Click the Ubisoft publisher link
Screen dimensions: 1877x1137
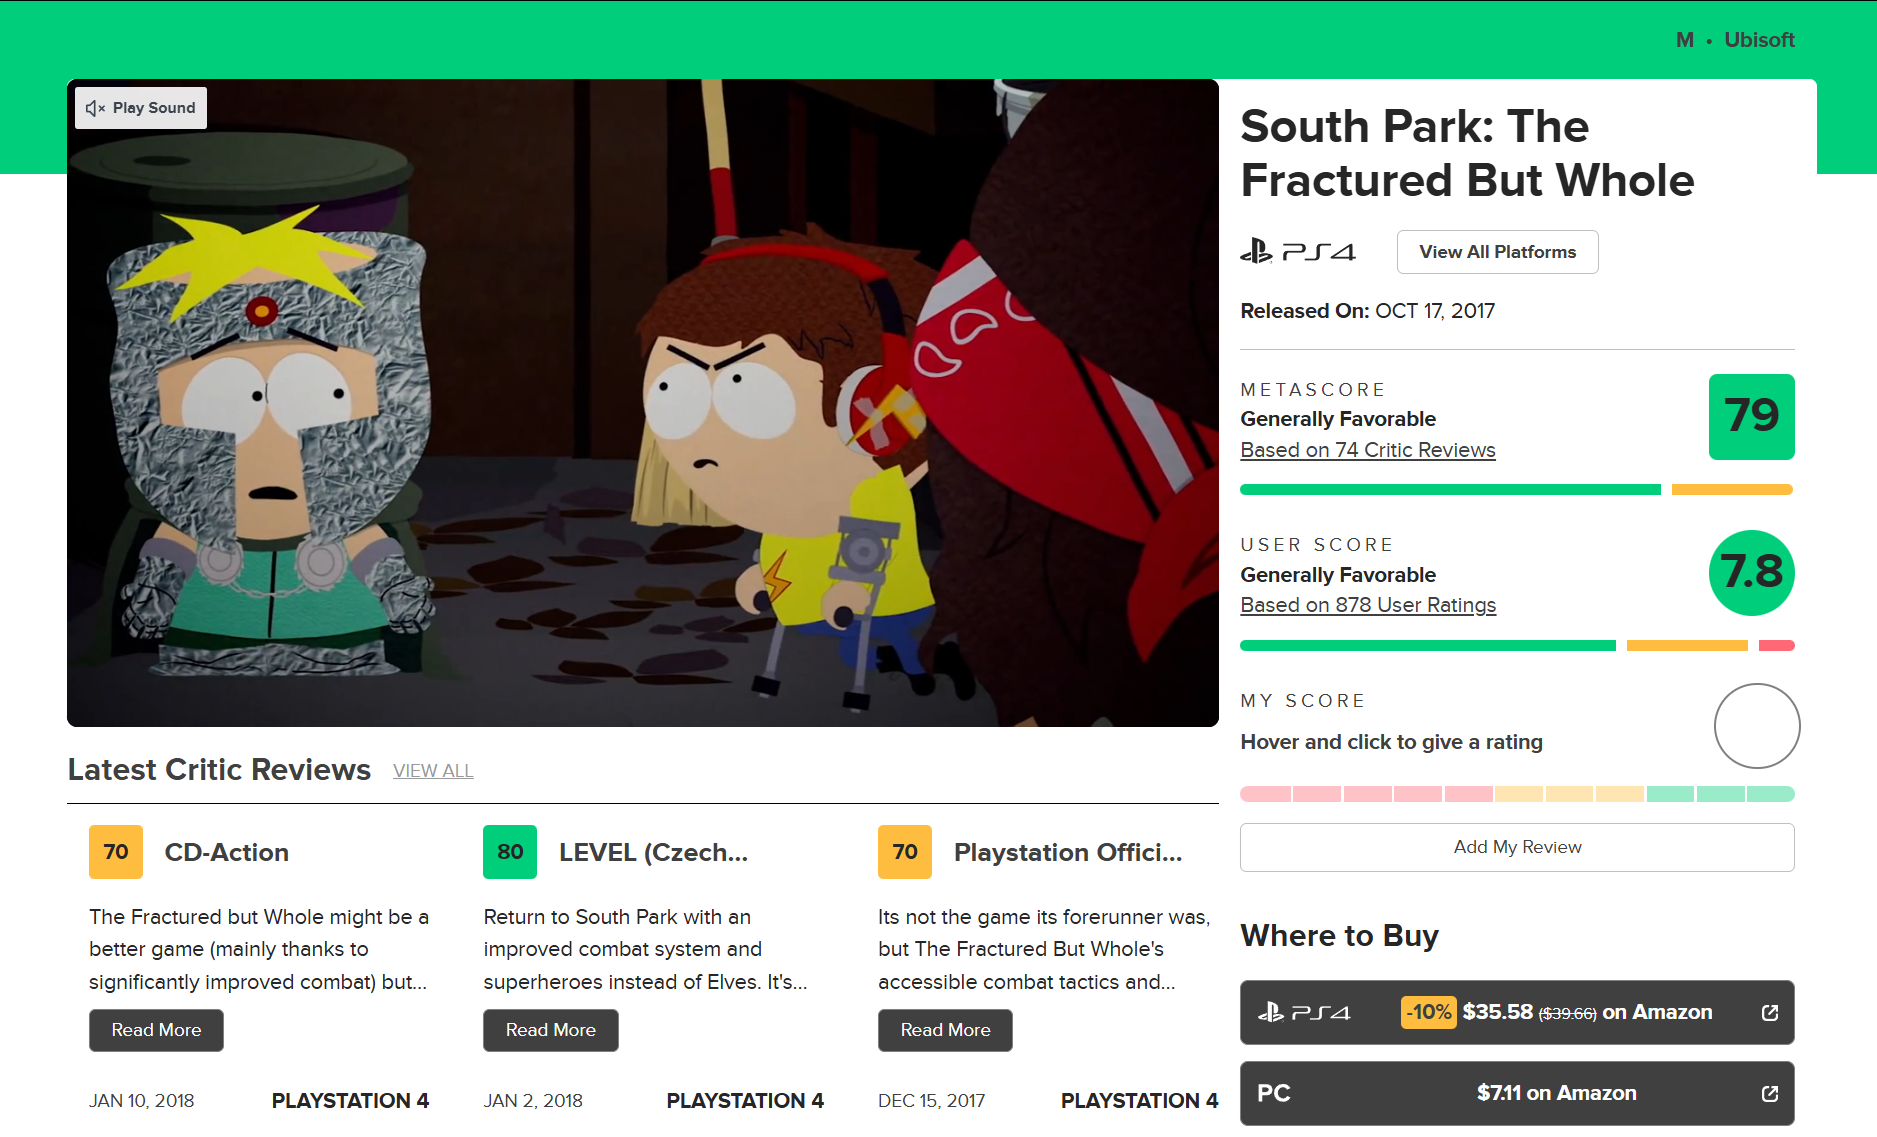(x=1759, y=40)
